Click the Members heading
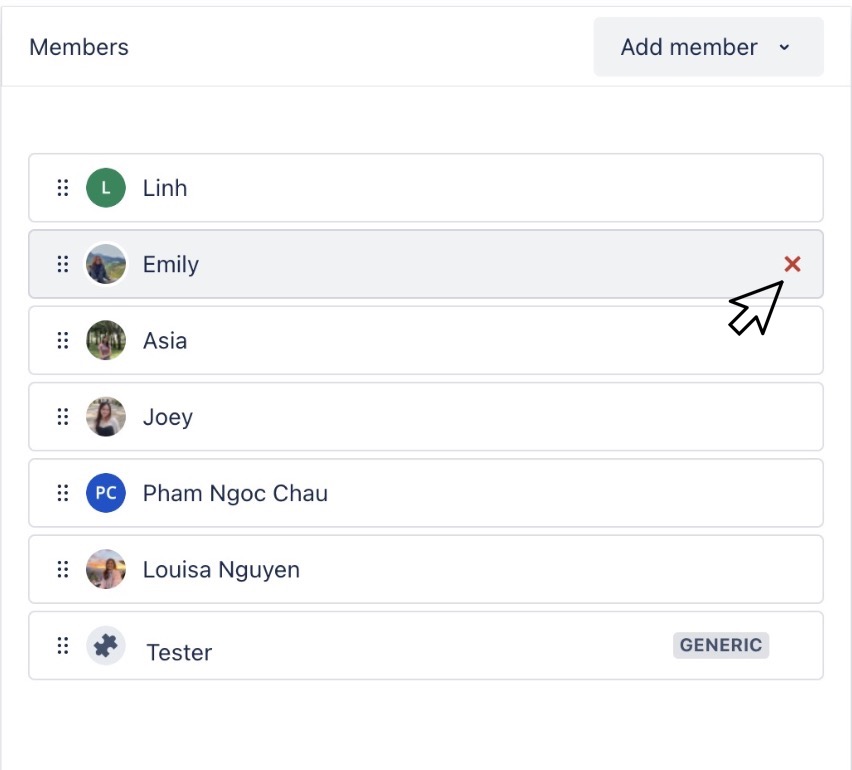The width and height of the screenshot is (852, 770). click(79, 46)
